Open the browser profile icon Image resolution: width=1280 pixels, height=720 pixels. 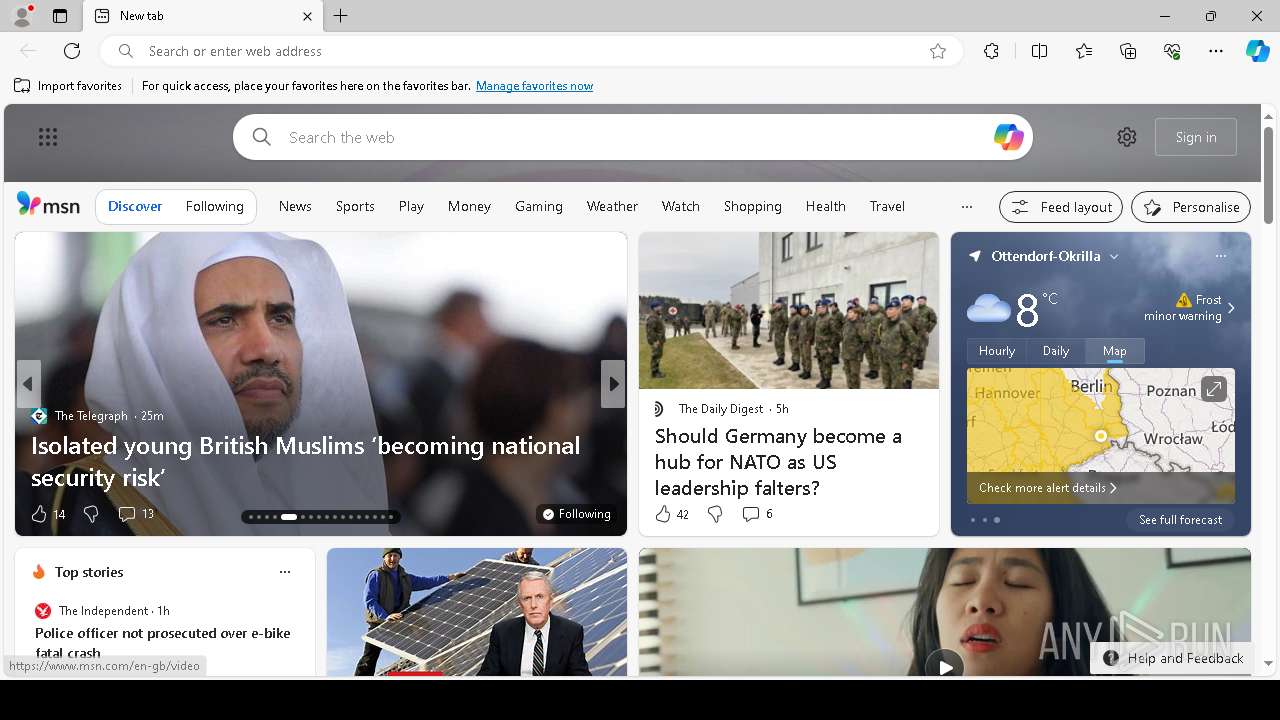(21, 16)
